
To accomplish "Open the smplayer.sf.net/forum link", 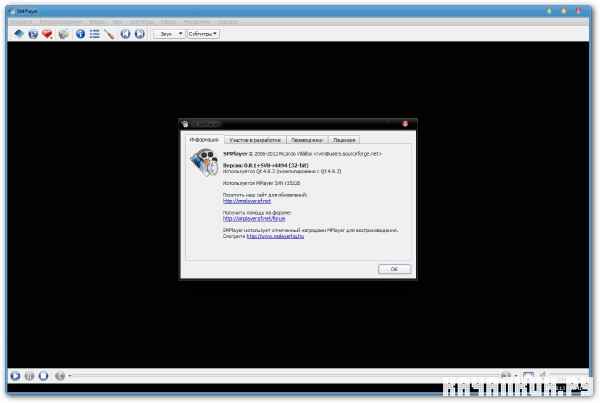I will tap(254, 219).
